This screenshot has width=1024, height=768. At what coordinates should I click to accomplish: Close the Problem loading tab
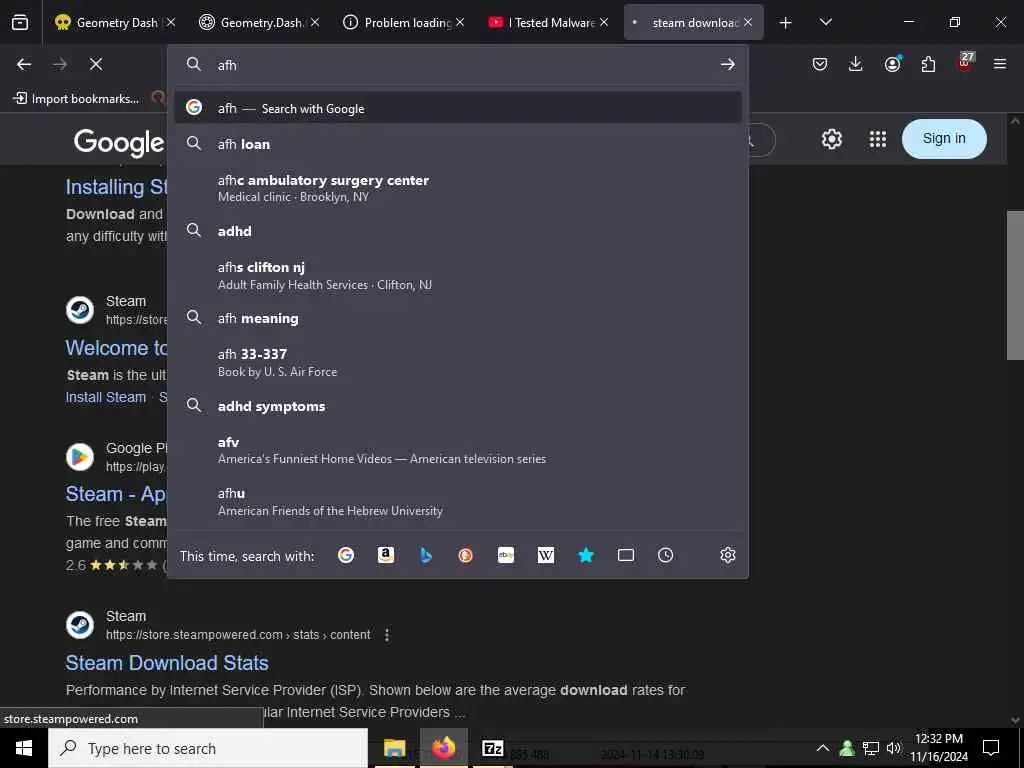pyautogui.click(x=460, y=22)
